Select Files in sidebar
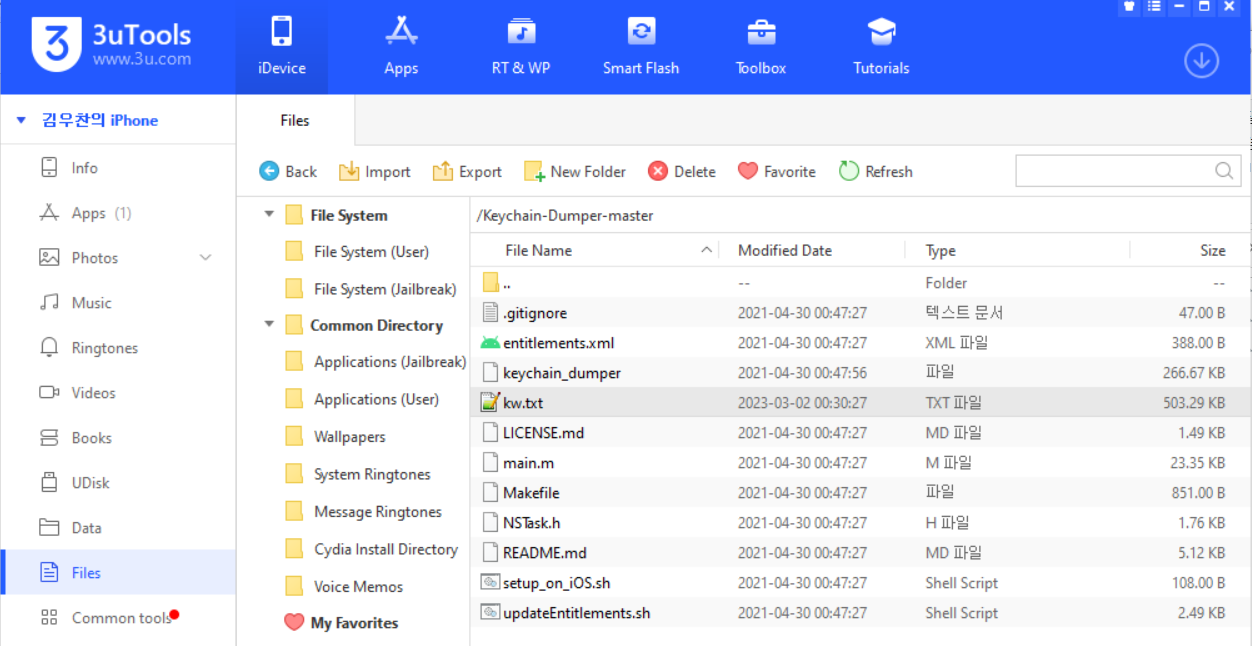 (x=118, y=573)
